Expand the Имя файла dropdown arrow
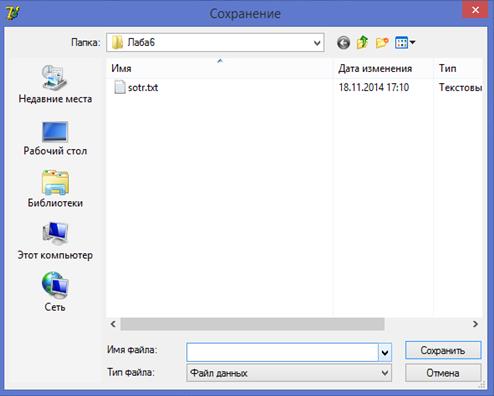Image resolution: width=494 pixels, height=396 pixels. (x=385, y=352)
